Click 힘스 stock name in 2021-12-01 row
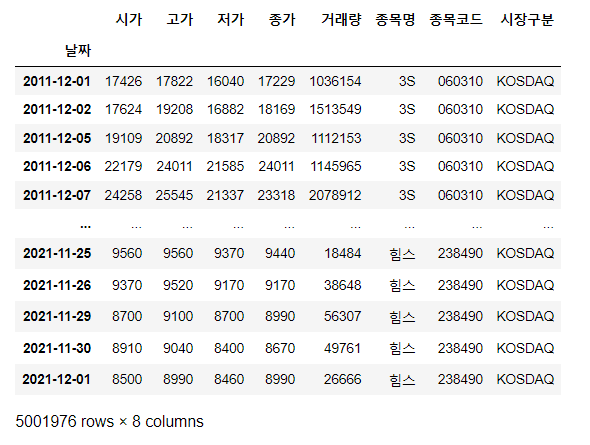The height and width of the screenshot is (445, 590). pos(402,380)
